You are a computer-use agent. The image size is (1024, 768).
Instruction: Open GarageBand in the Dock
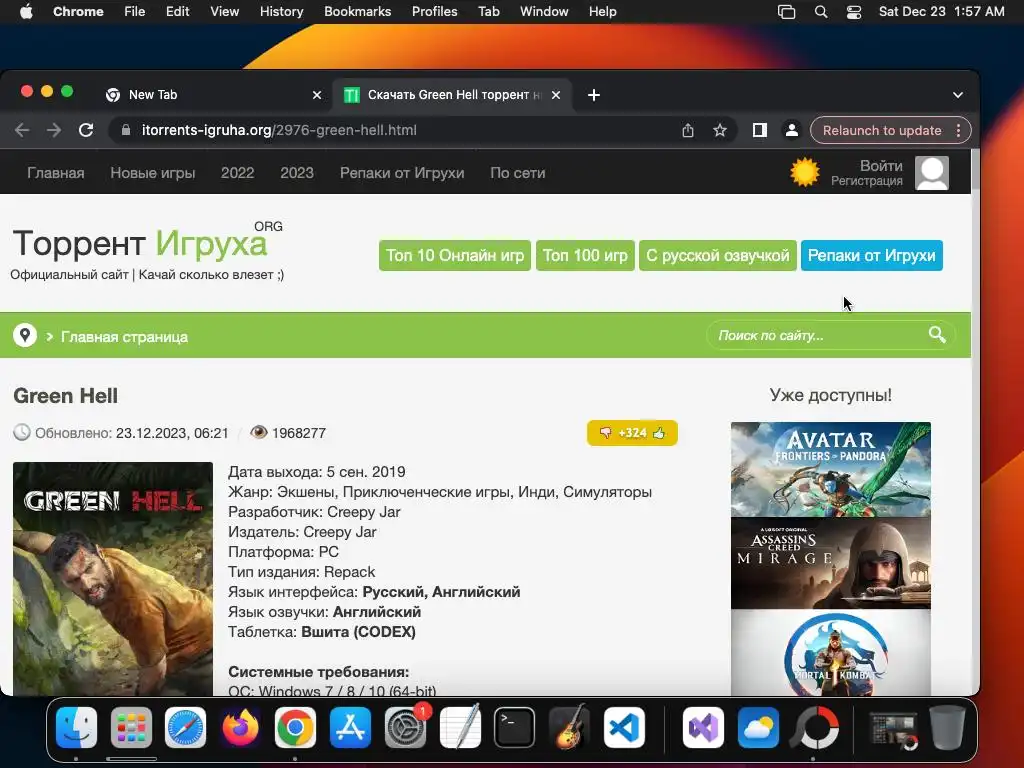point(569,728)
